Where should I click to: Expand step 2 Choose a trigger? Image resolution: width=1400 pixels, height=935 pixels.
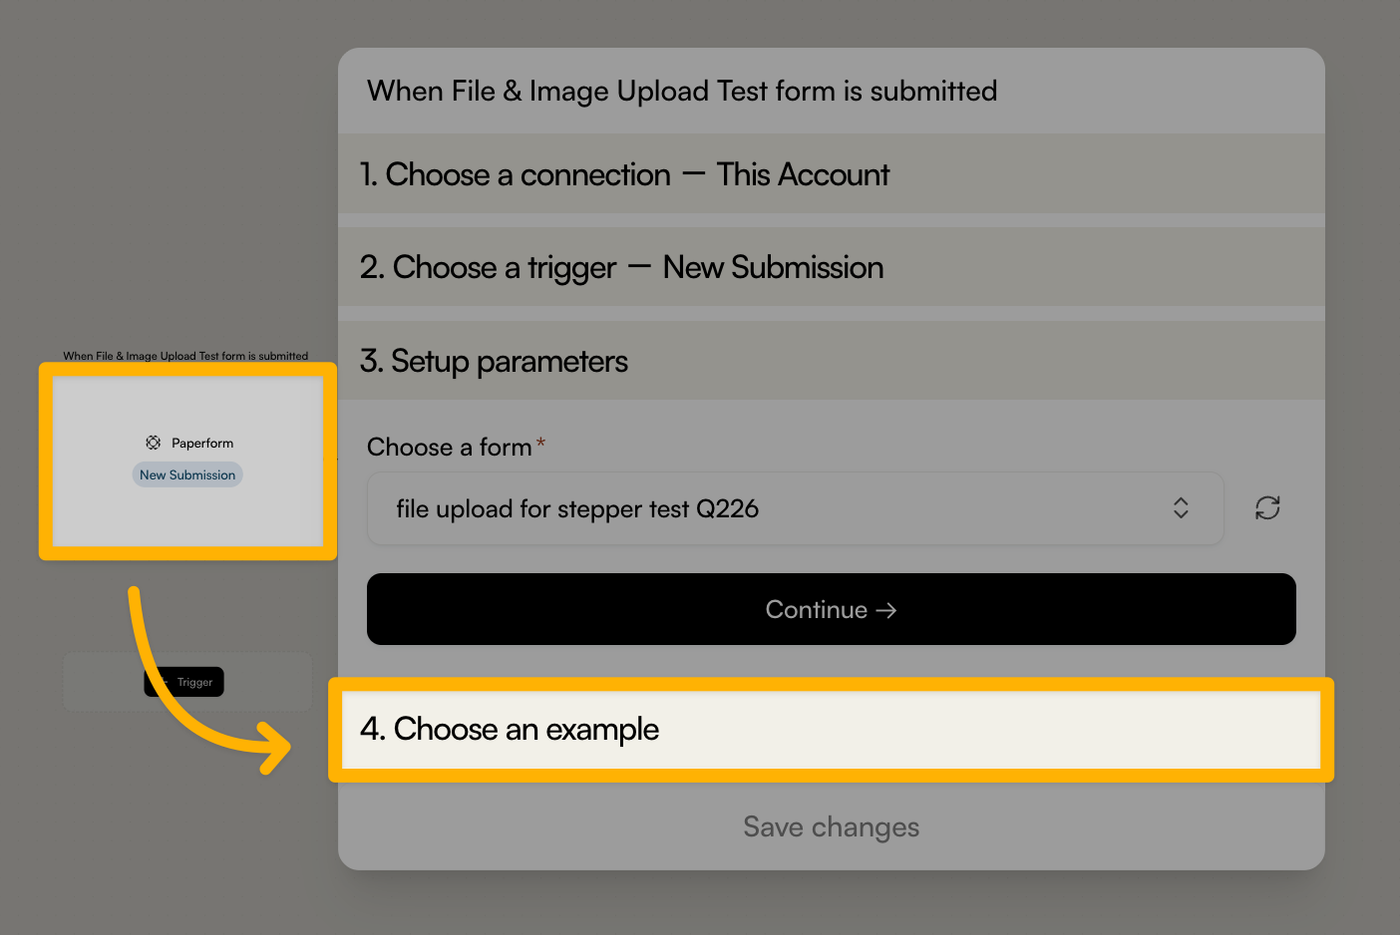[x=831, y=267]
